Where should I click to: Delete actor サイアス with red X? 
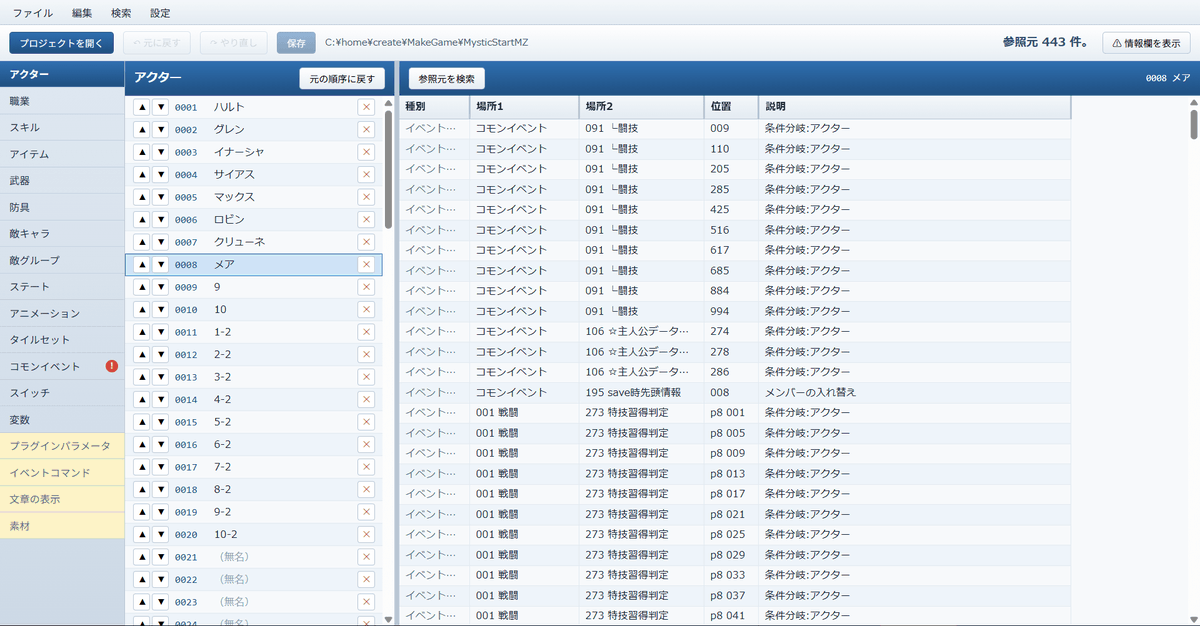[x=366, y=175]
